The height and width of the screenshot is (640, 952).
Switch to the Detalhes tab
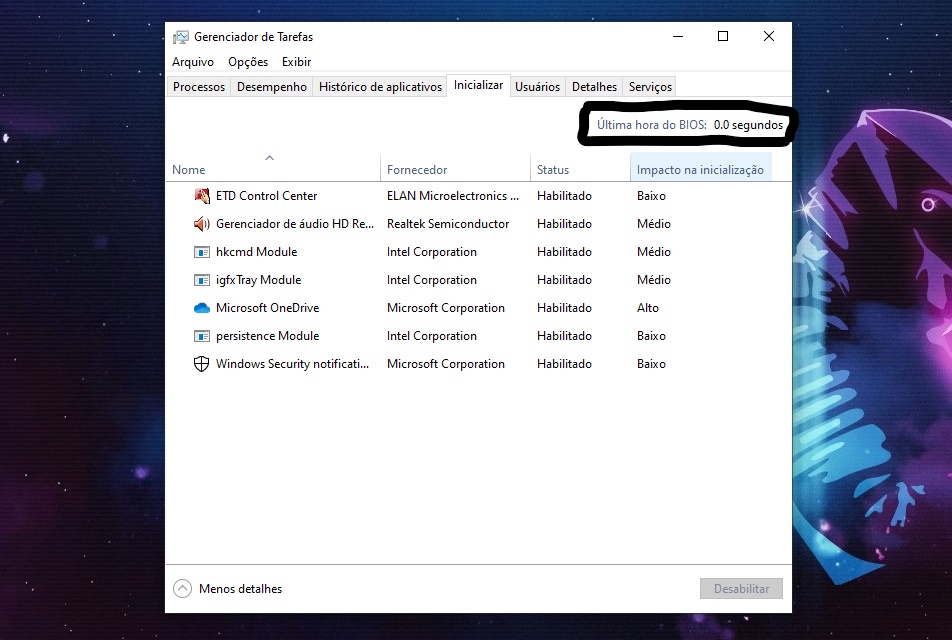[594, 87]
